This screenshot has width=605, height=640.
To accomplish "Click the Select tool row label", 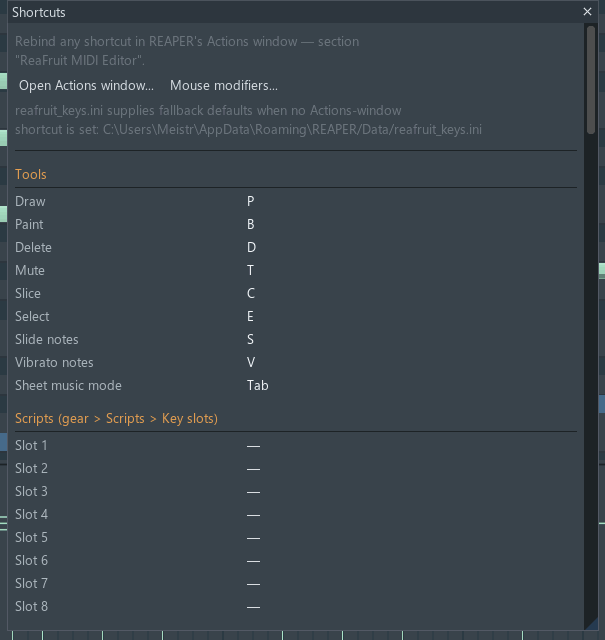I will point(32,316).
